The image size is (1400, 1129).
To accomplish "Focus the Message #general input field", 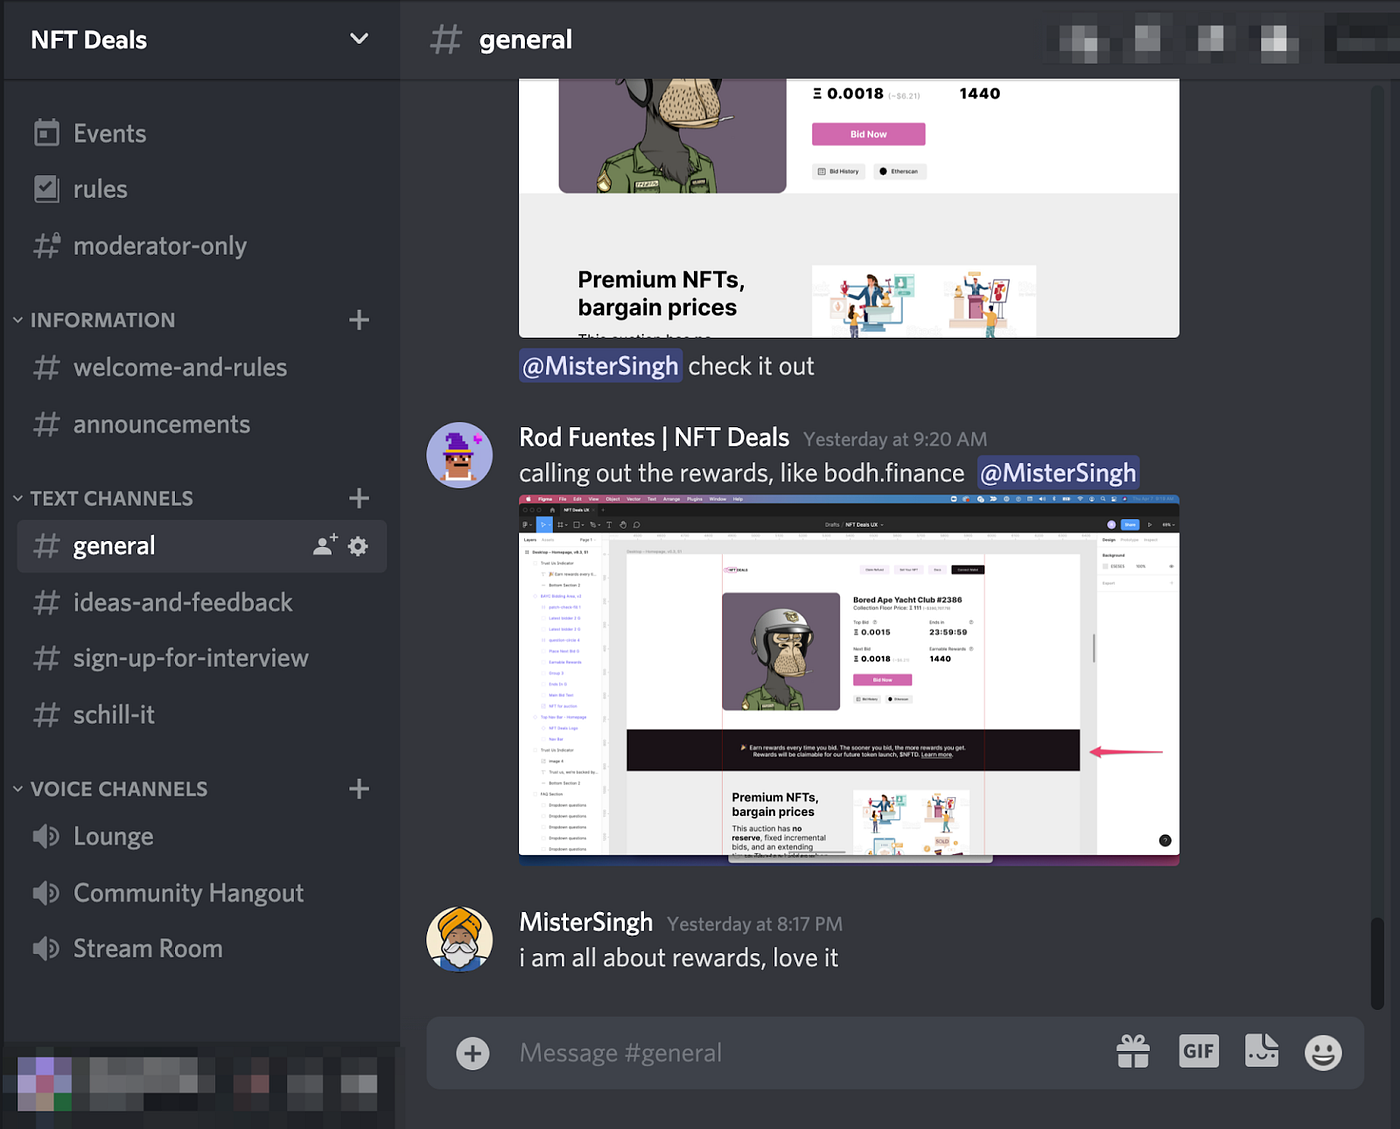I will tap(800, 1053).
